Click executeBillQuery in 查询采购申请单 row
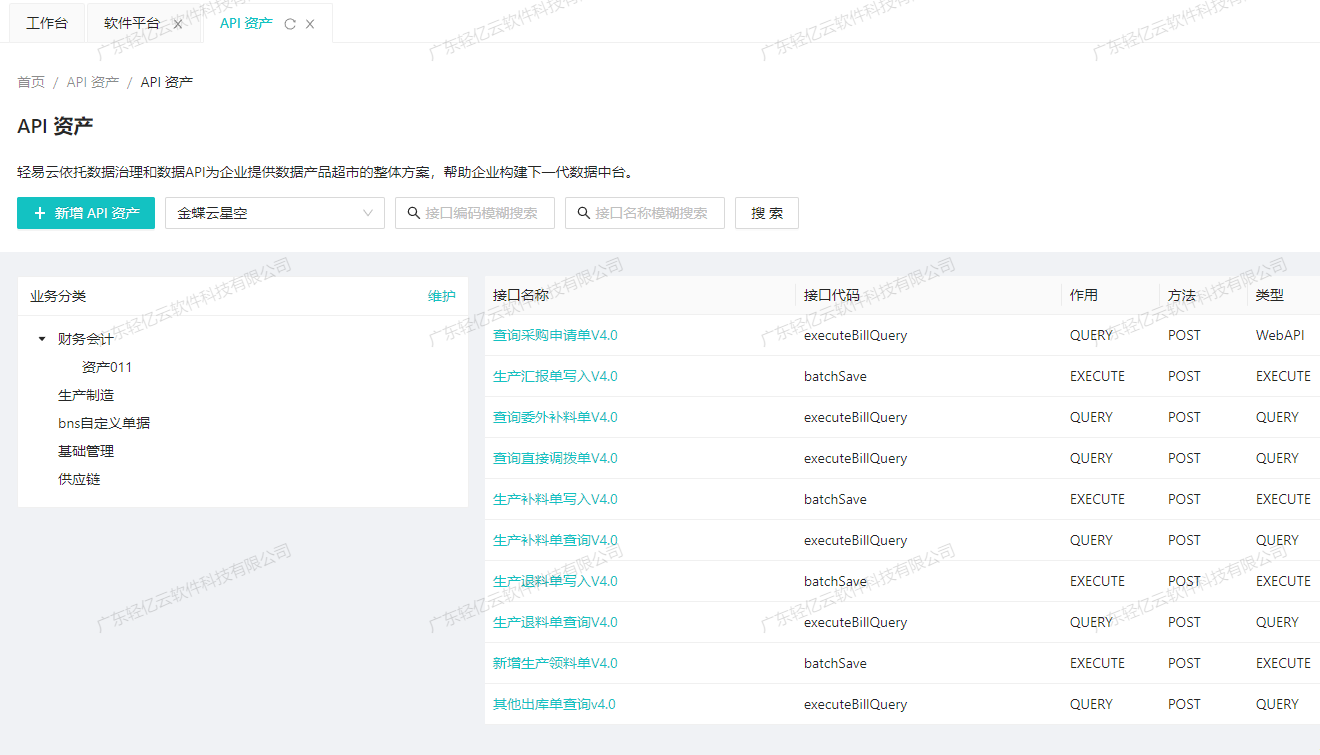Screen dimensions: 1320x755 coord(855,335)
